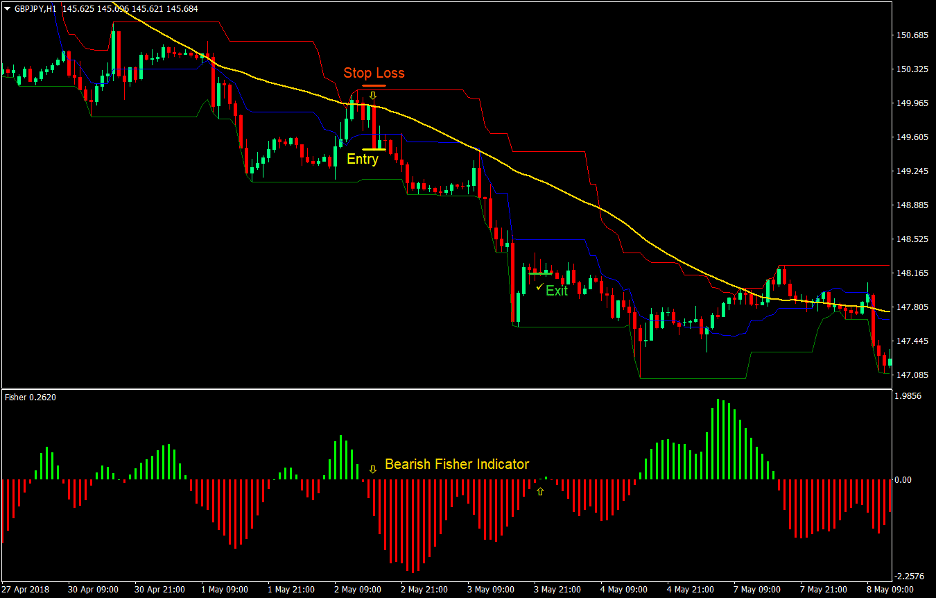
Task: Click the up arrow marker inside the Fisher subwindow
Action: click(x=540, y=490)
